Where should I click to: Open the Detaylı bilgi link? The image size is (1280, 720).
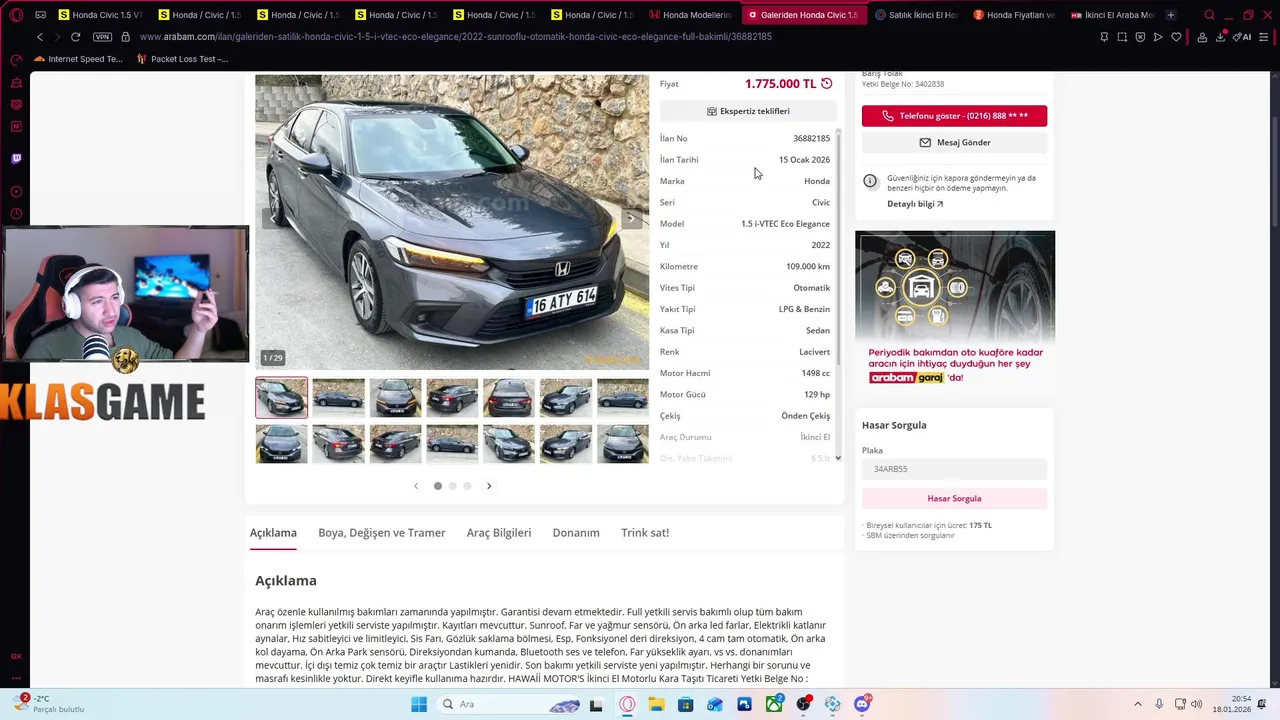coord(915,204)
